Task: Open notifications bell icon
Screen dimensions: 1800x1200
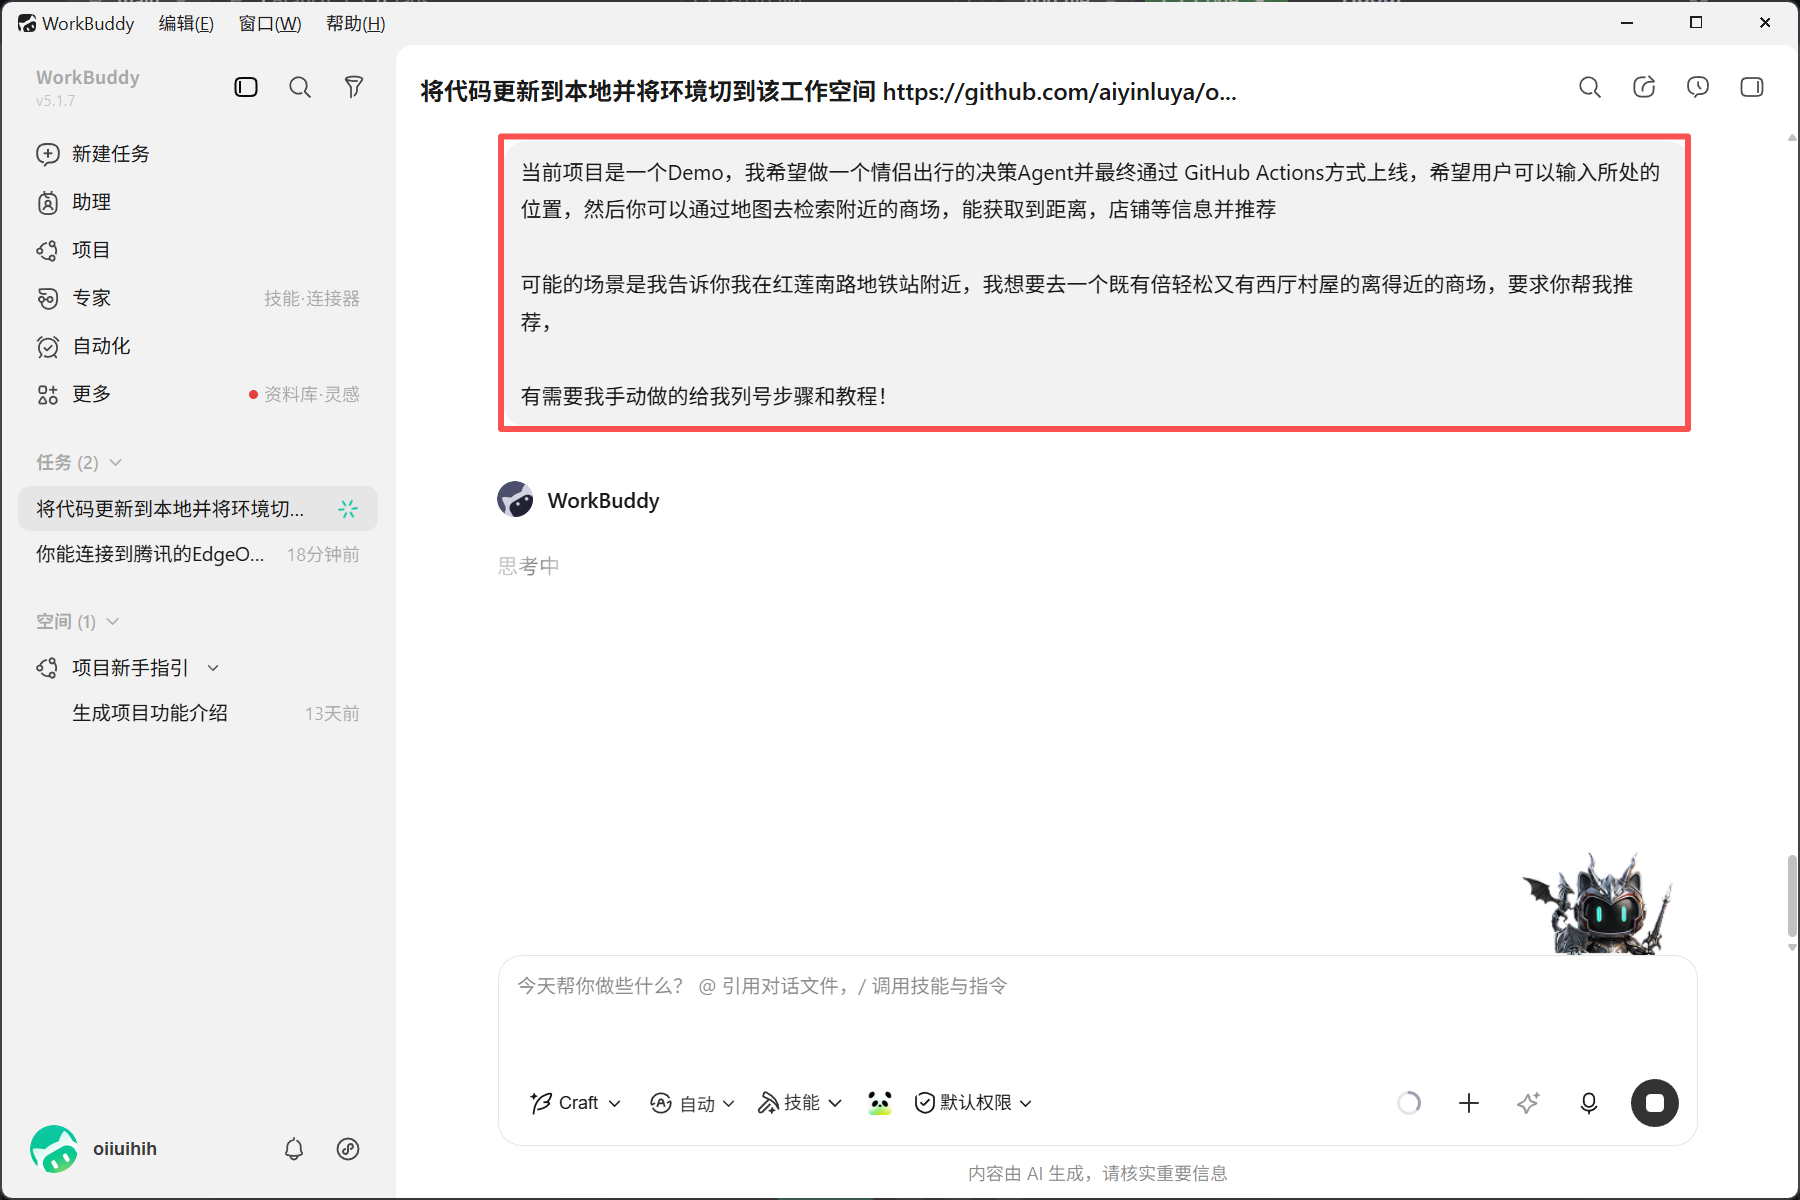Action: (x=294, y=1149)
